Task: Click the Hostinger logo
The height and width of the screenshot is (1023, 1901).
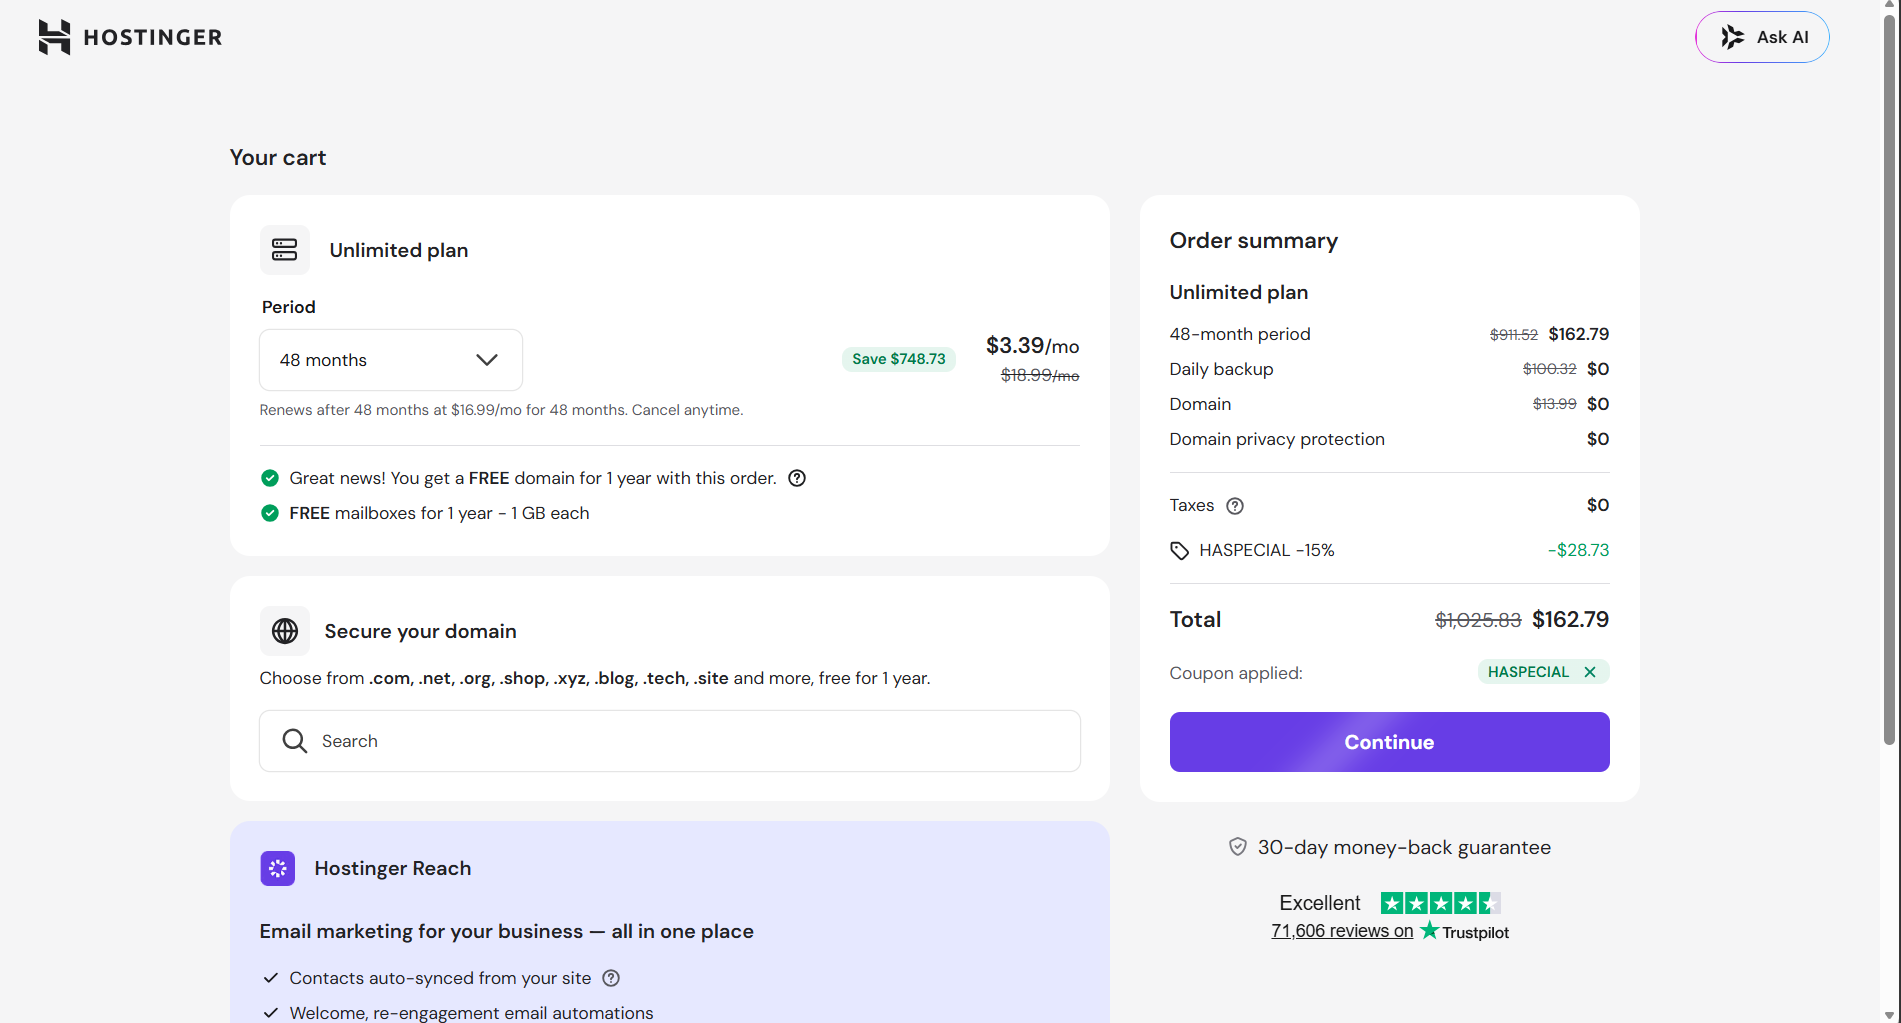Action: 130,37
